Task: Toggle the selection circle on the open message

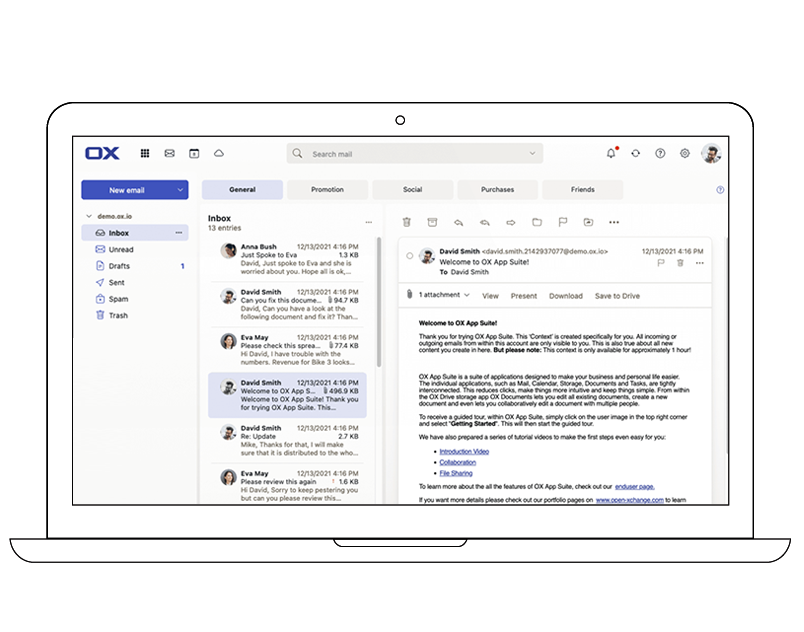Action: pyautogui.click(x=409, y=255)
